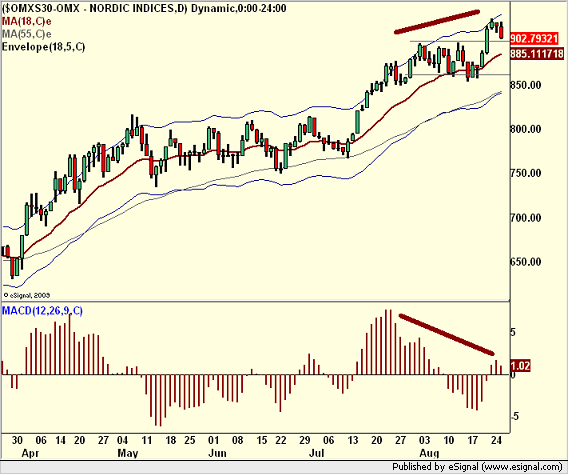568x474 pixels.
Task: Click the eSignal 2009 copyright notice
Action: click(27, 295)
